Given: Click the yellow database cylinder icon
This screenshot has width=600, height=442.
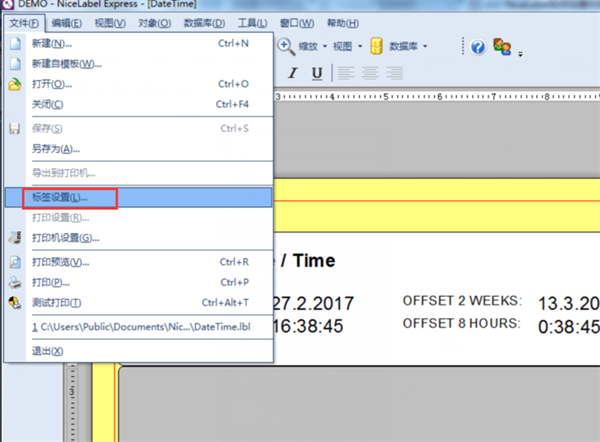Looking at the screenshot, I should pyautogui.click(x=377, y=46).
